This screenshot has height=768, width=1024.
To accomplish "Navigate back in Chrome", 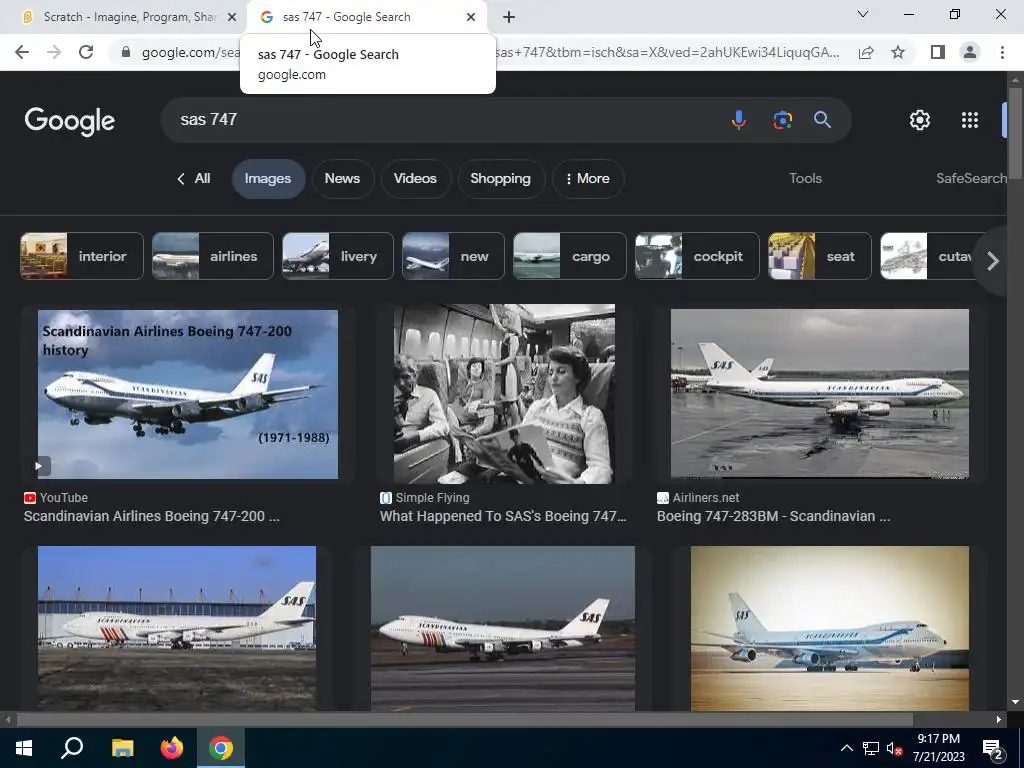I will 22,52.
